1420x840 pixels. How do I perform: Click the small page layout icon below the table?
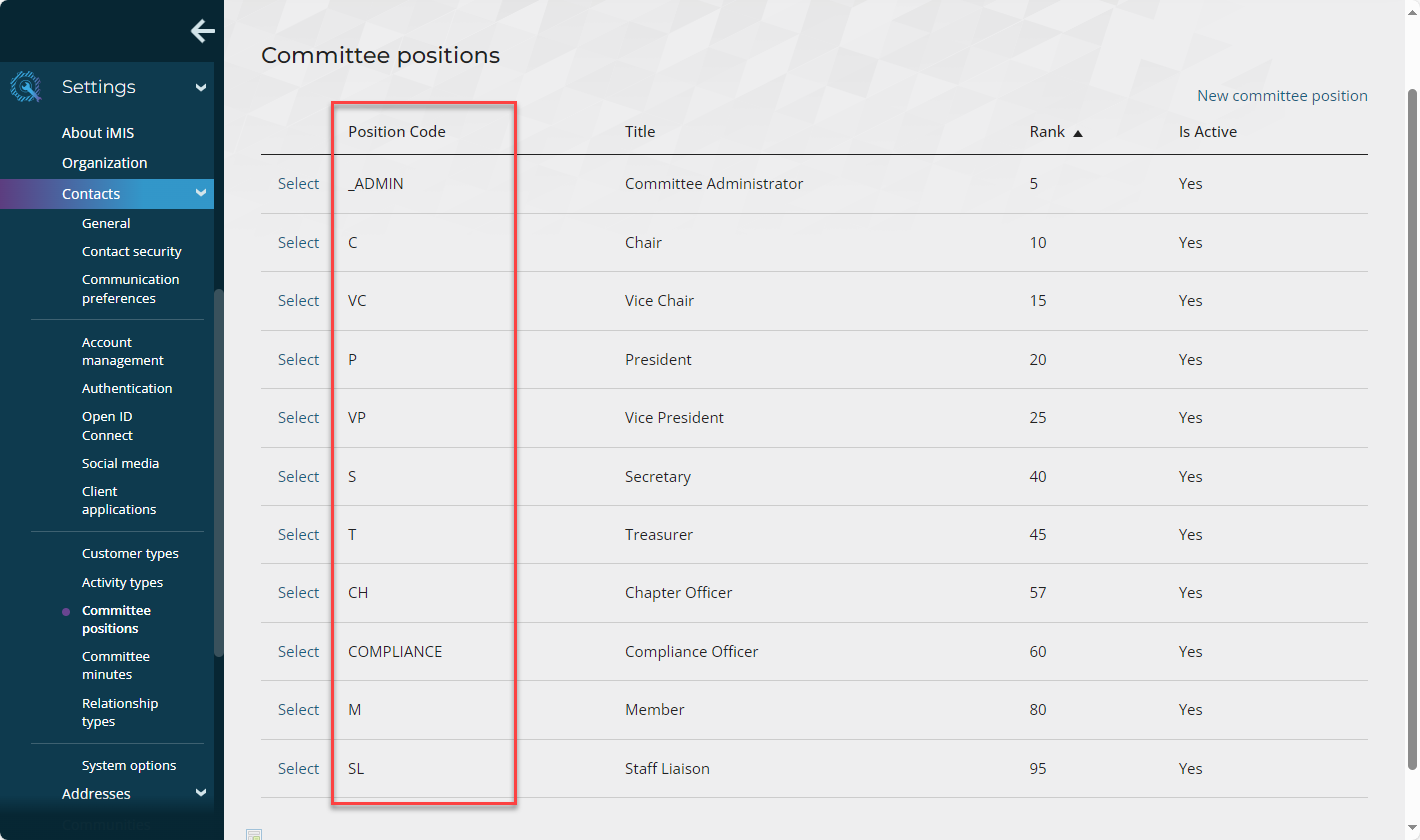tap(254, 834)
